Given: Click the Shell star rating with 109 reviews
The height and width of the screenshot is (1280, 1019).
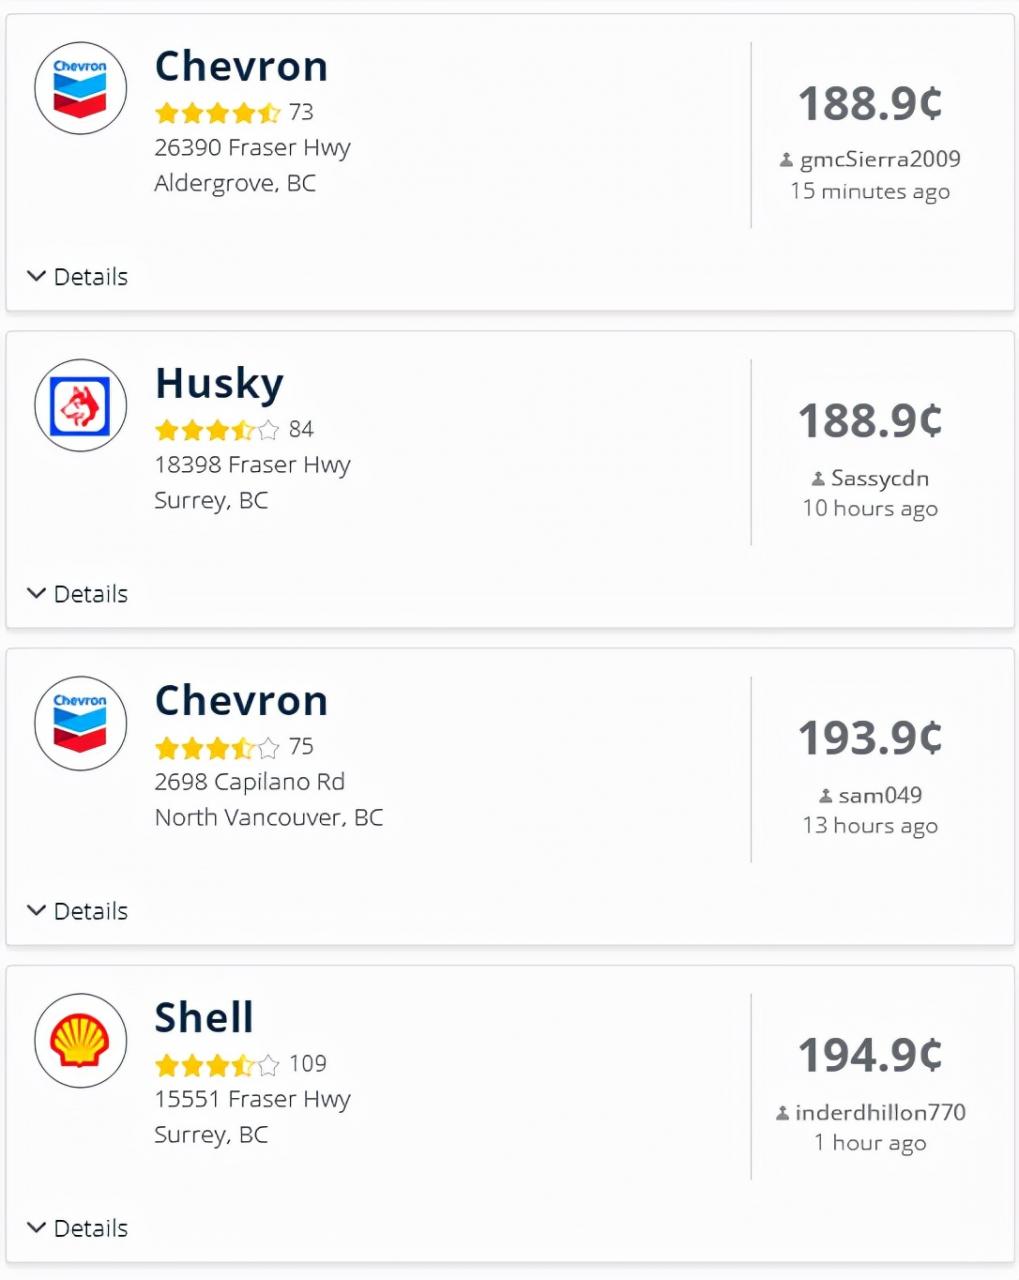Looking at the screenshot, I should point(217,1065).
